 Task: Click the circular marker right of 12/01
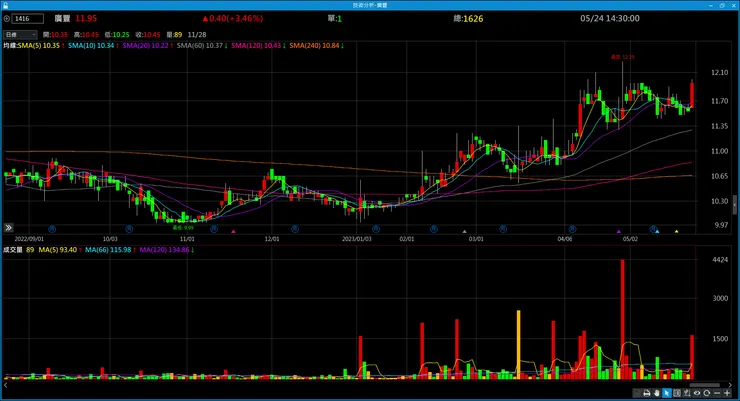pyautogui.click(x=295, y=229)
